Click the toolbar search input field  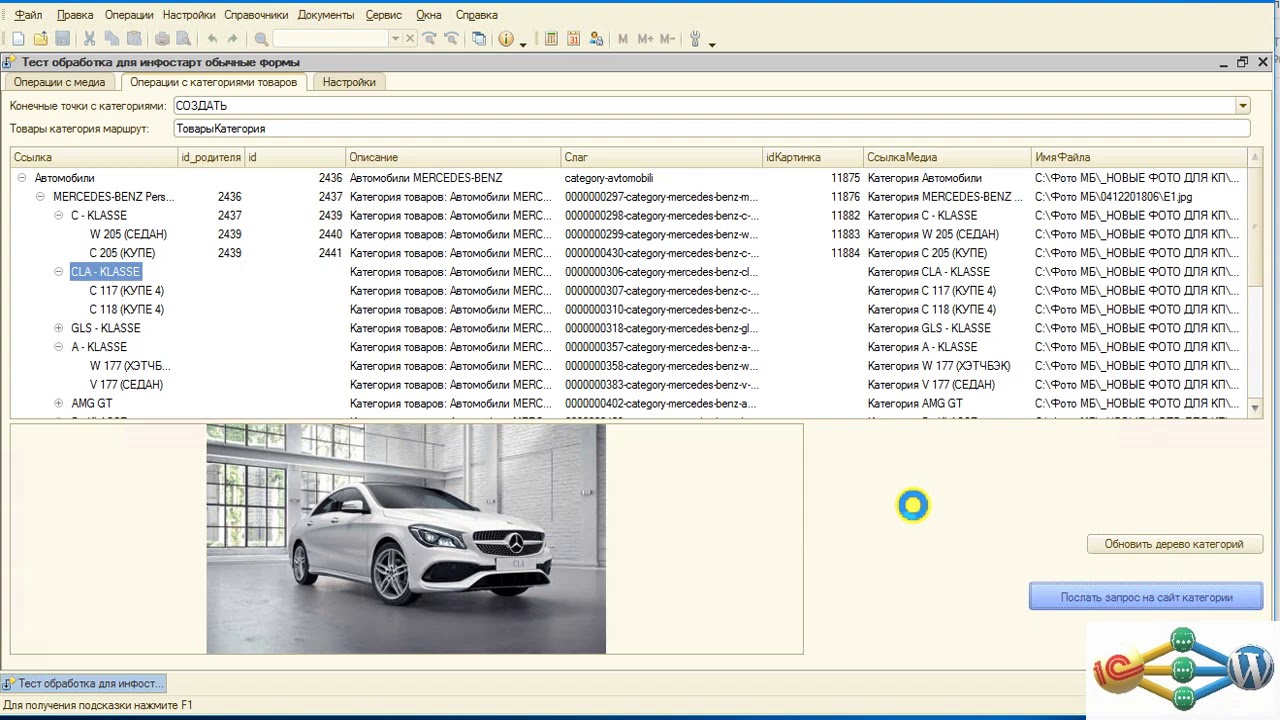point(331,39)
